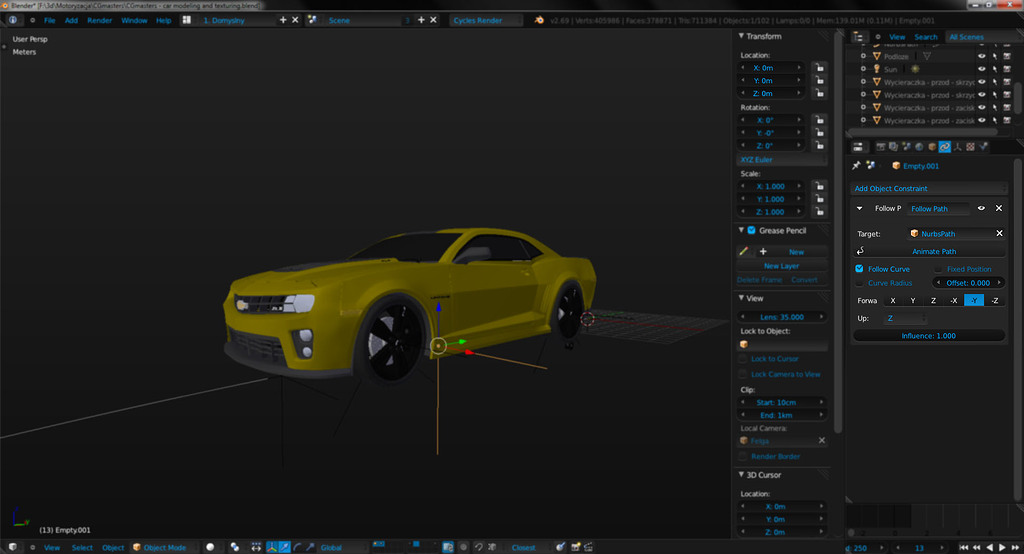Click the viewport shading sphere icon
1024x554 pixels.
[x=210, y=547]
